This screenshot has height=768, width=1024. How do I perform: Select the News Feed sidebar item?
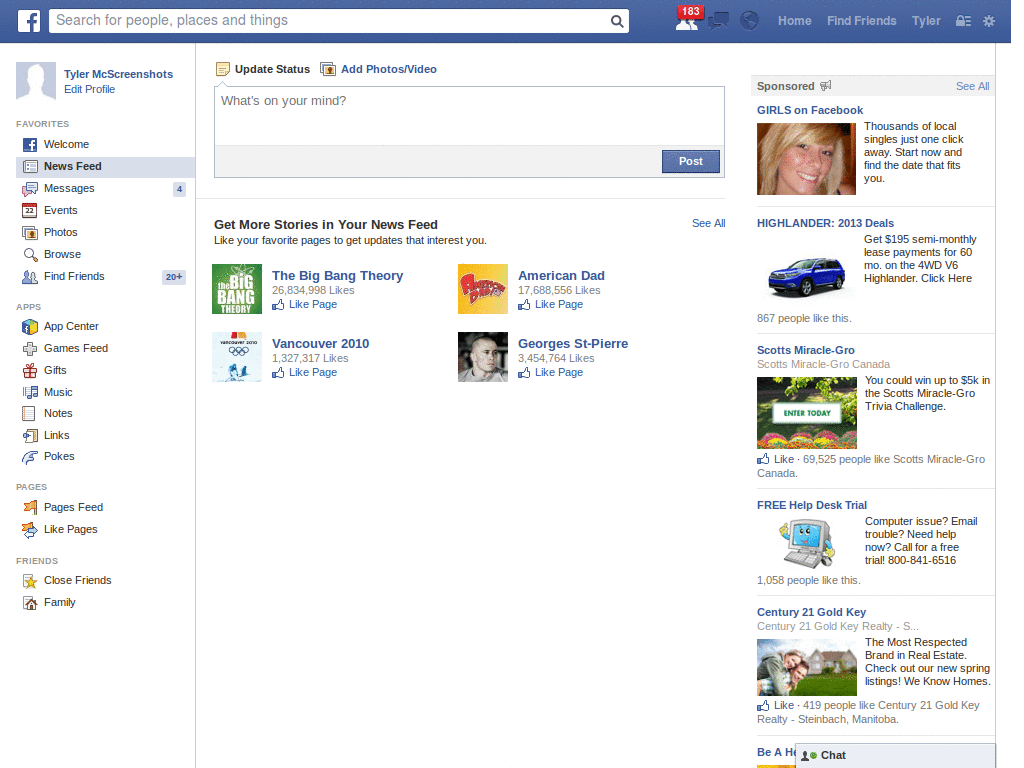(x=105, y=167)
